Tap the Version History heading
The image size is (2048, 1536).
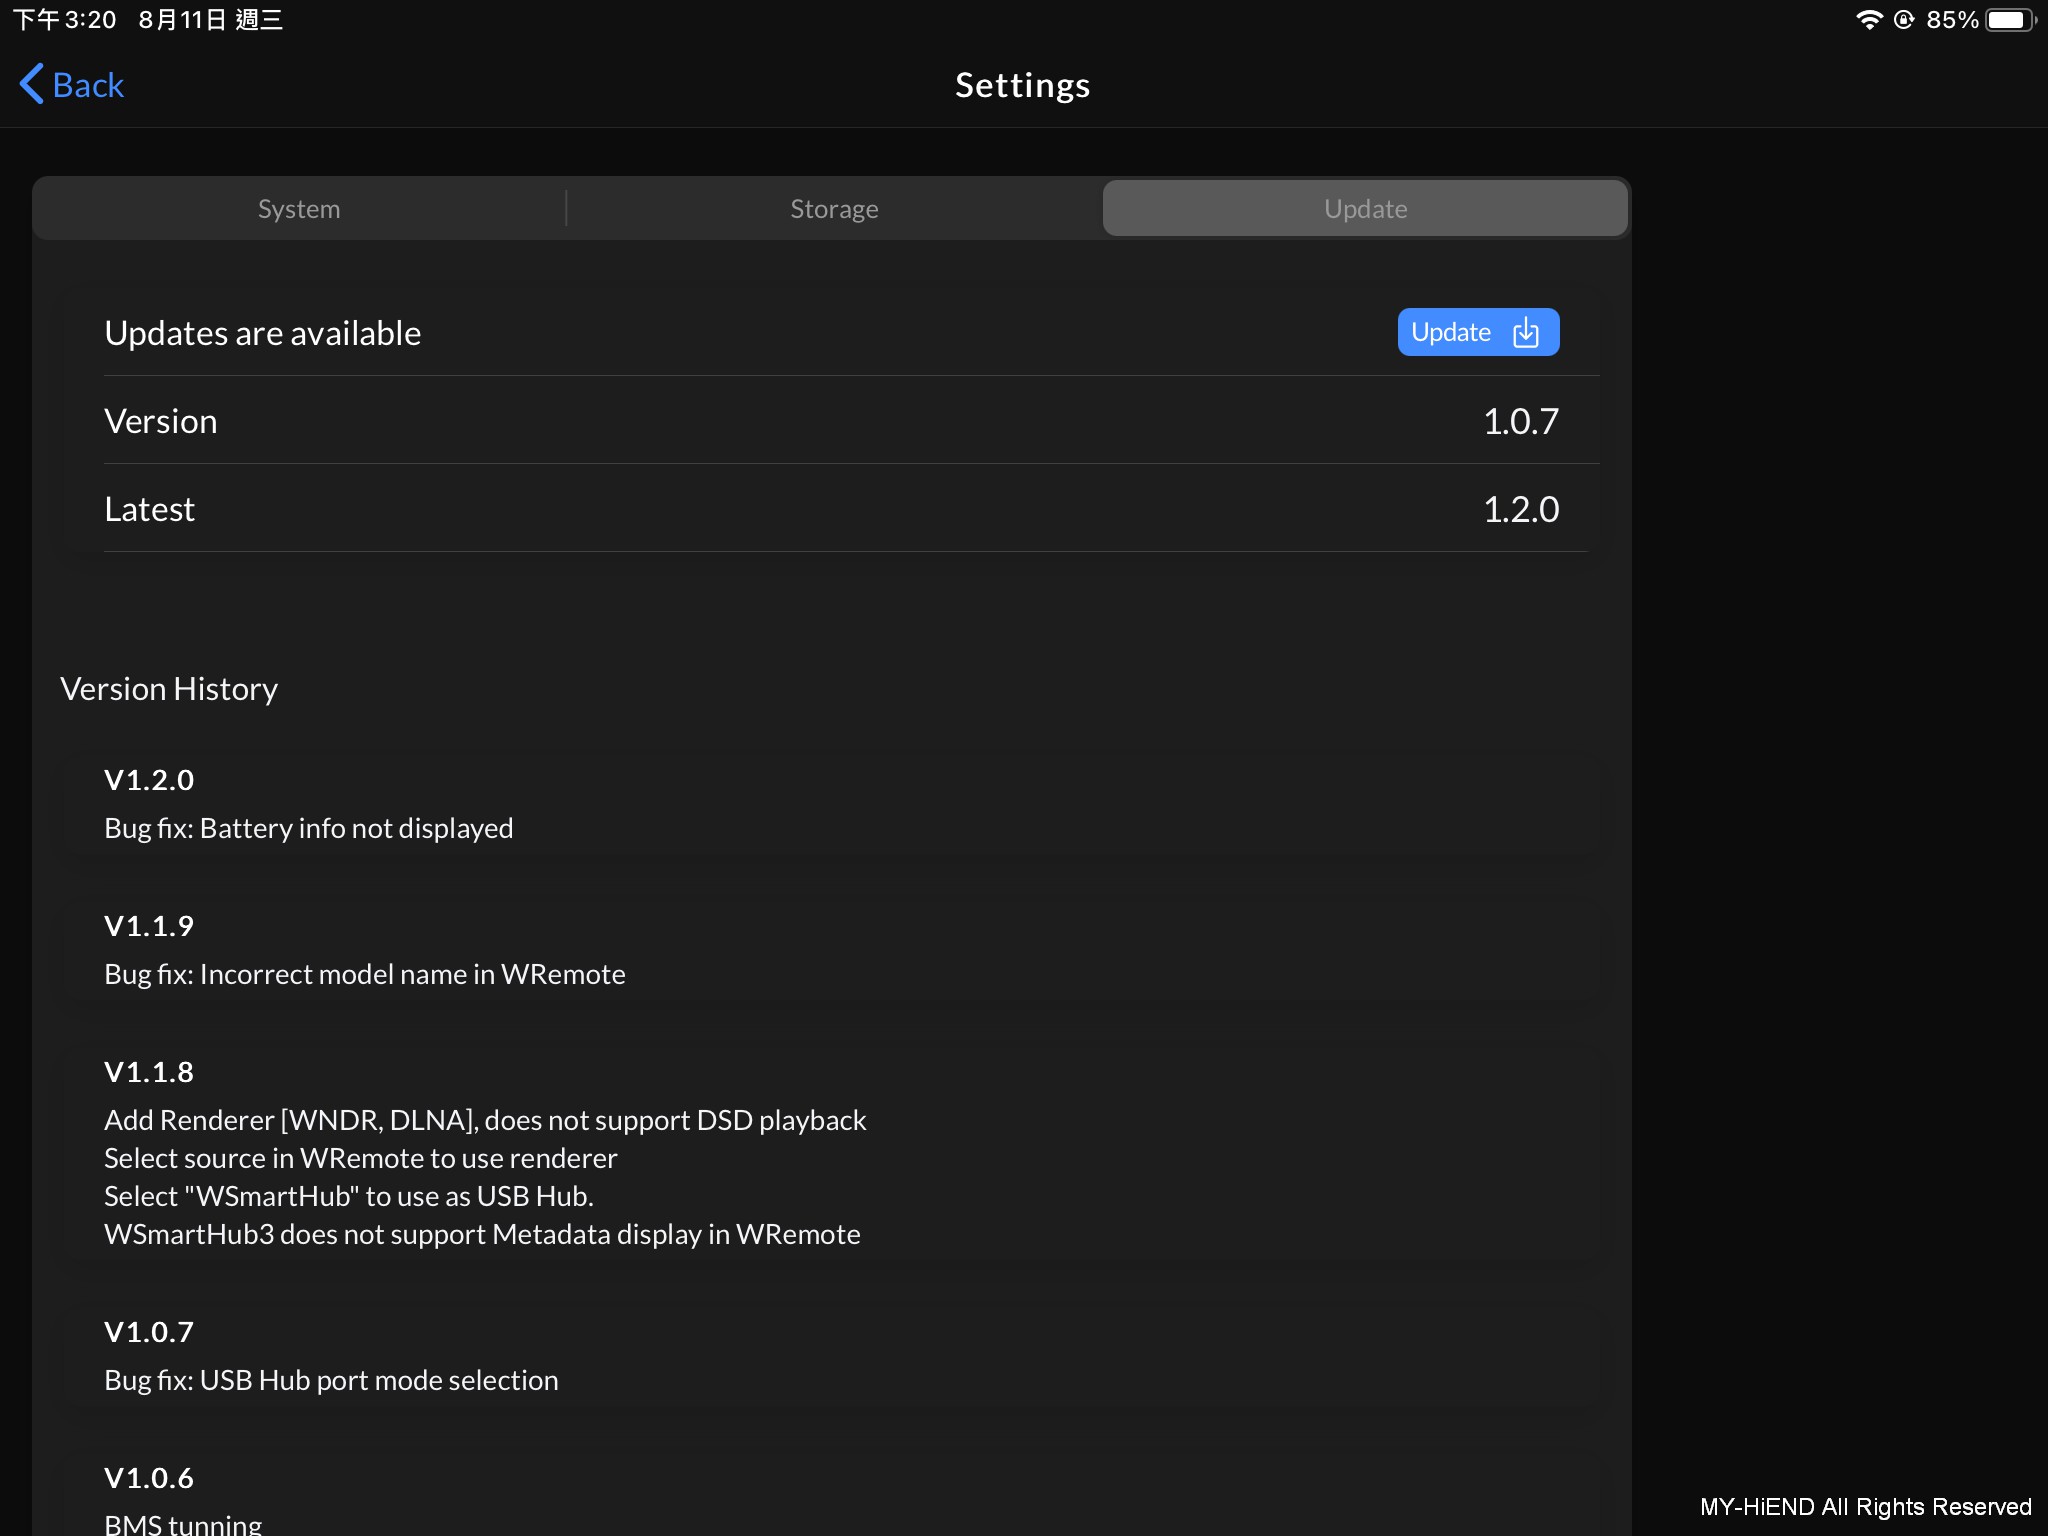(169, 689)
